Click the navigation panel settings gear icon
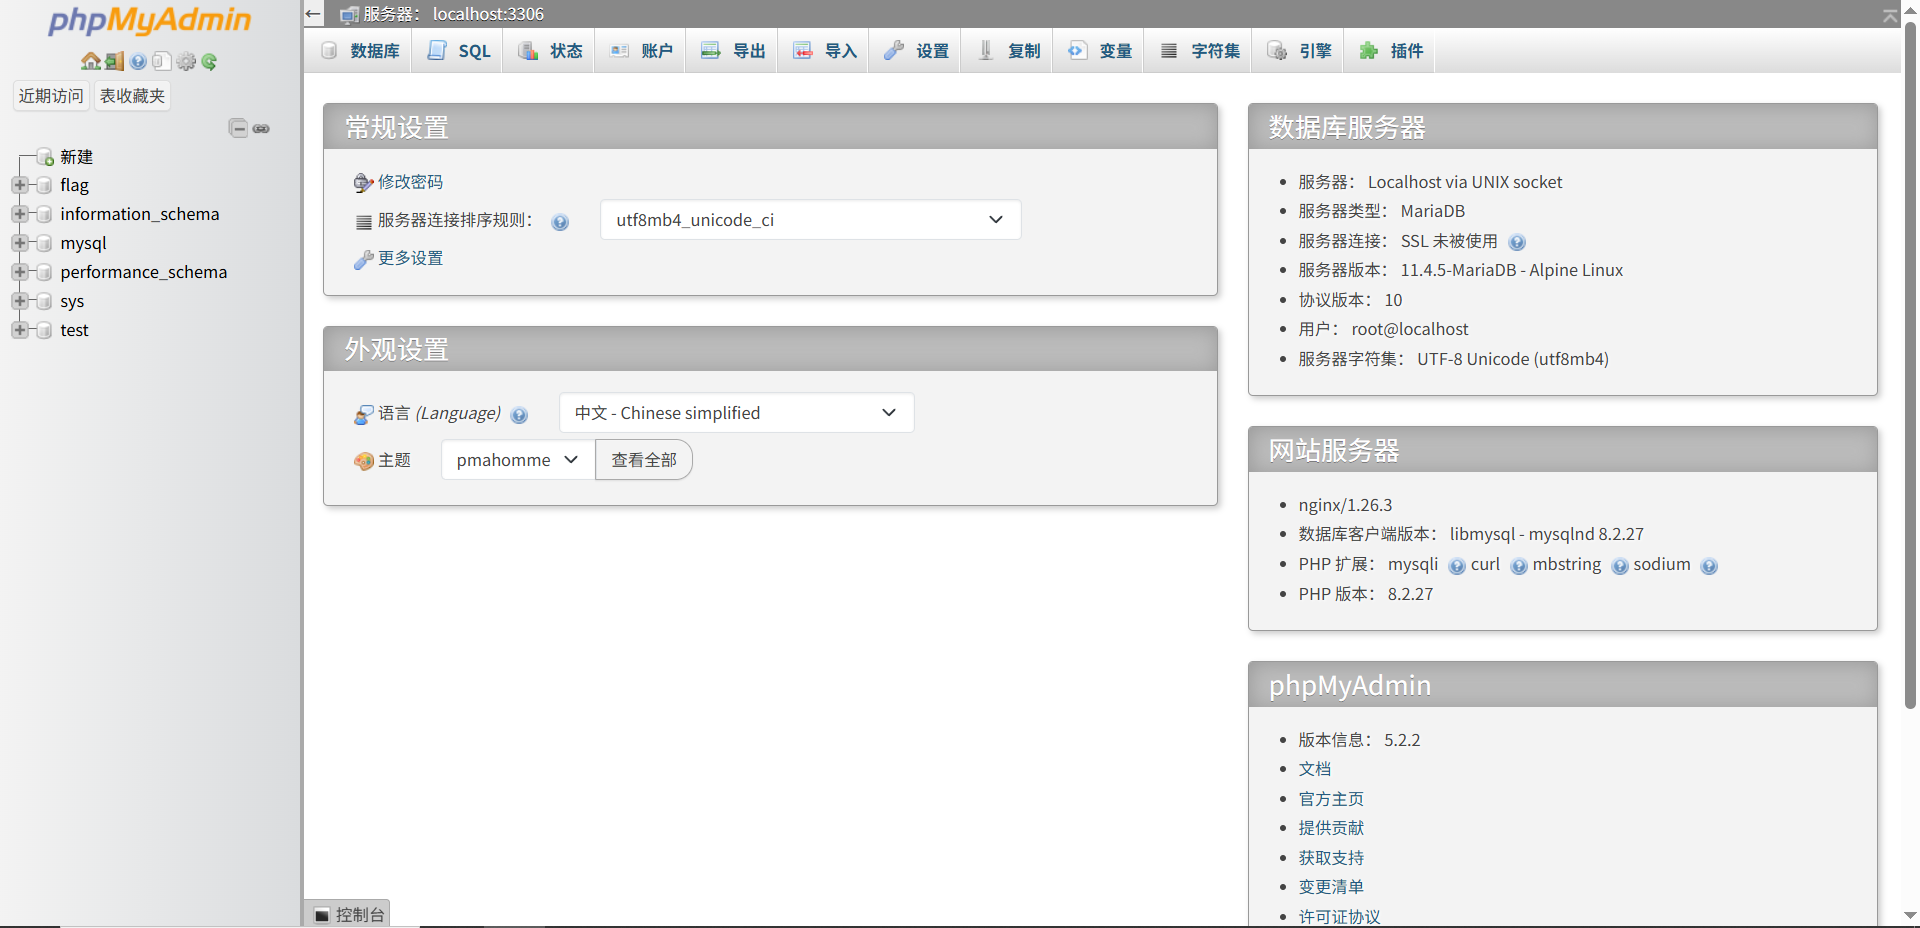 [x=186, y=61]
